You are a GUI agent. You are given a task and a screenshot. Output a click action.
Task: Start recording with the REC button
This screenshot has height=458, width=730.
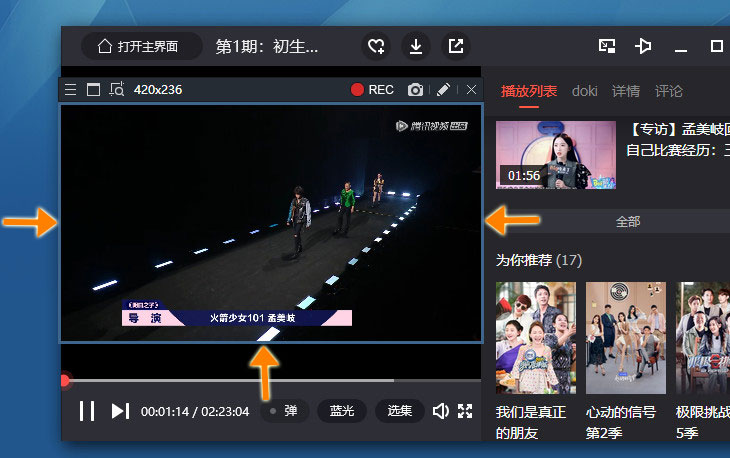(x=372, y=90)
